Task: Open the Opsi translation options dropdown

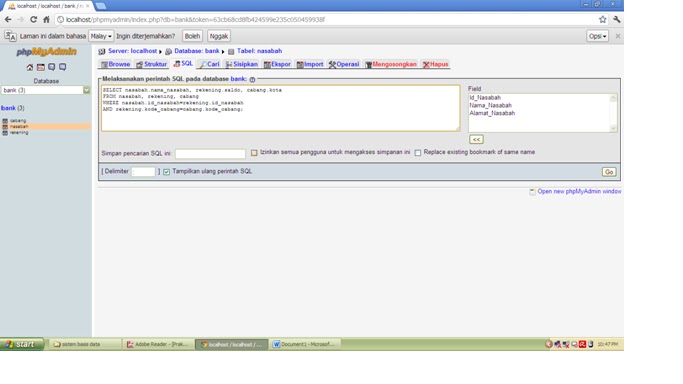Action: [597, 36]
